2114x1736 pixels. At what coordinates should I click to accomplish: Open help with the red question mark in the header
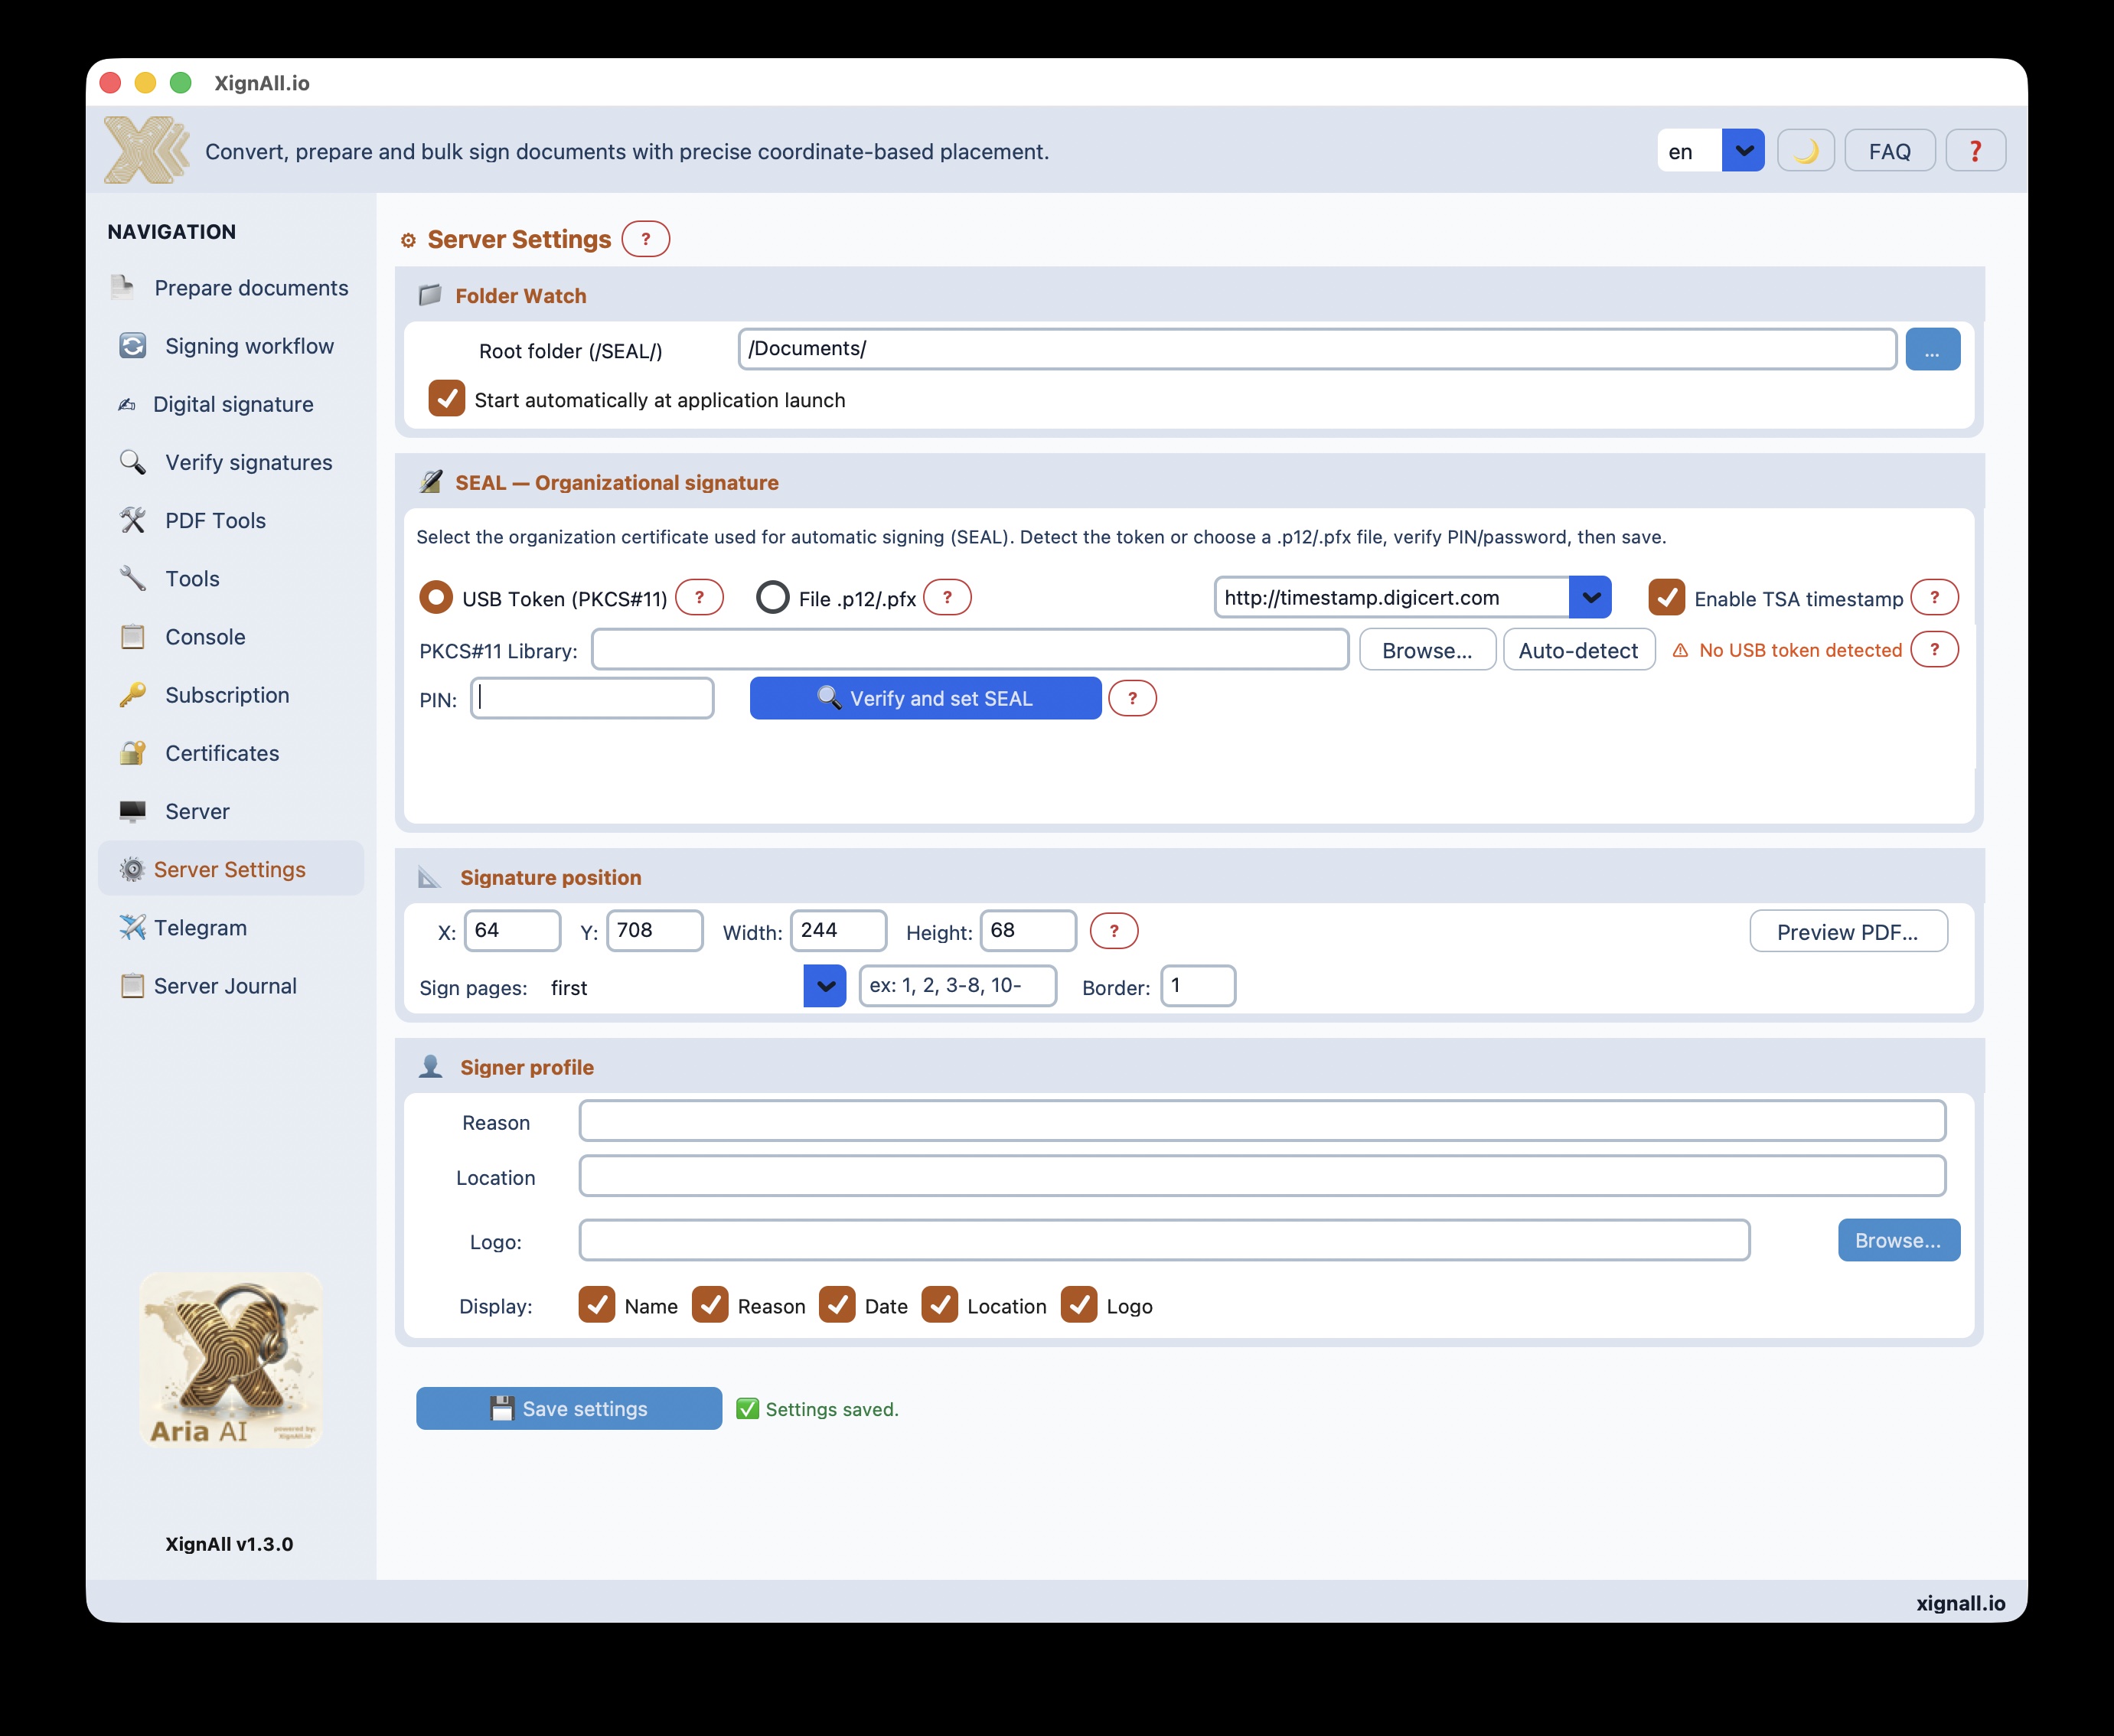pyautogui.click(x=1975, y=151)
